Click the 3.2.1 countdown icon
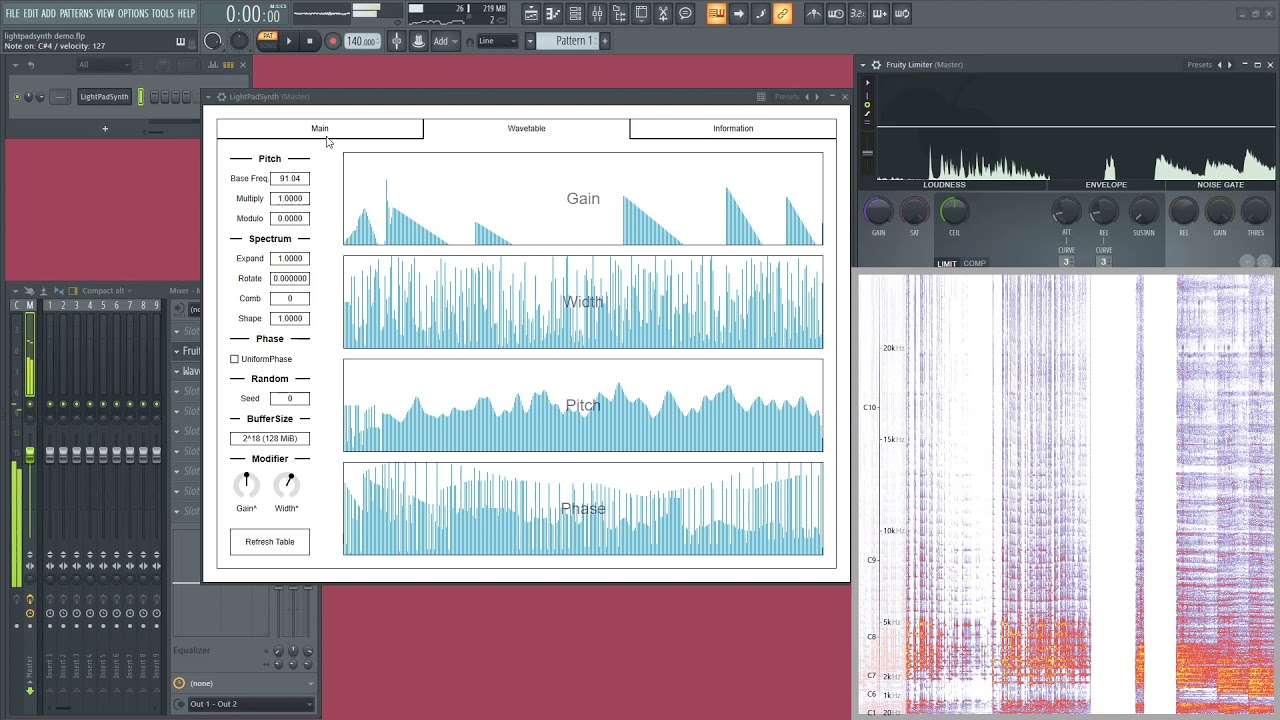The width and height of the screenshot is (1280, 720). click(x=857, y=14)
